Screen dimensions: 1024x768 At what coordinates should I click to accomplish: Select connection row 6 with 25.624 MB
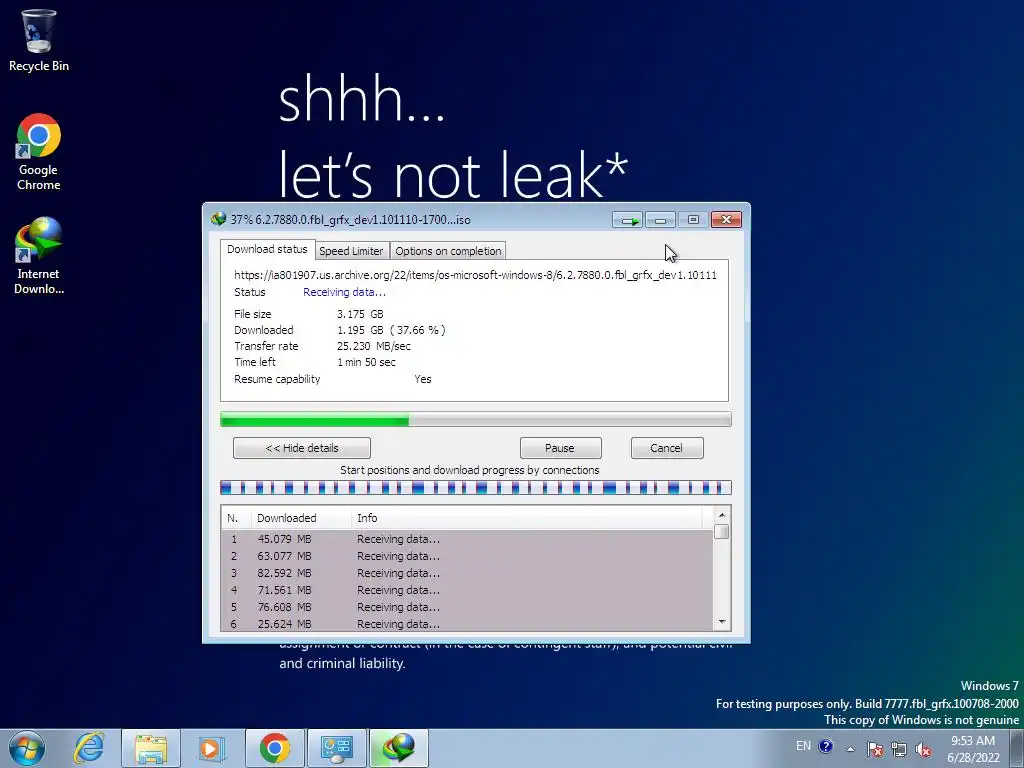click(x=468, y=624)
